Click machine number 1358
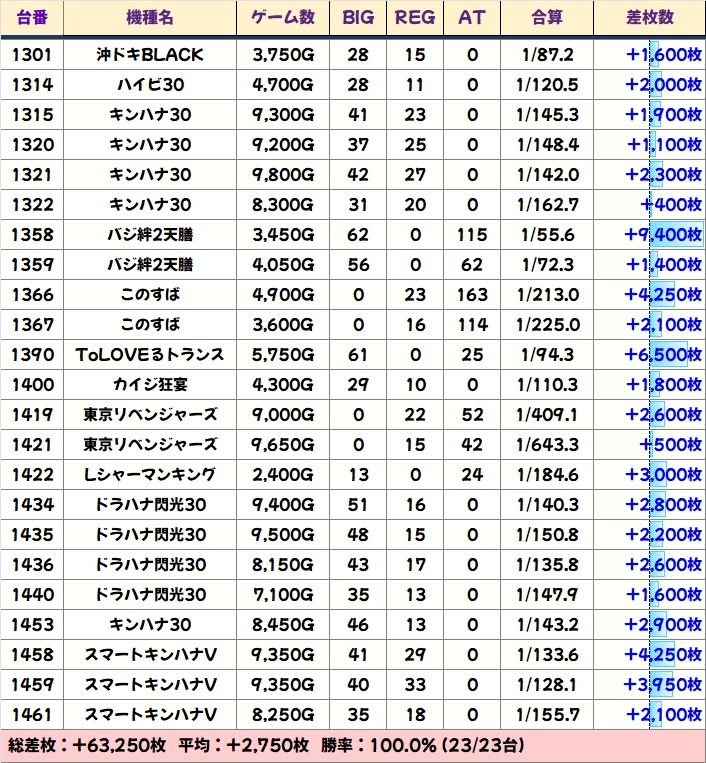Viewport: 706px width, 763px height. point(32,235)
